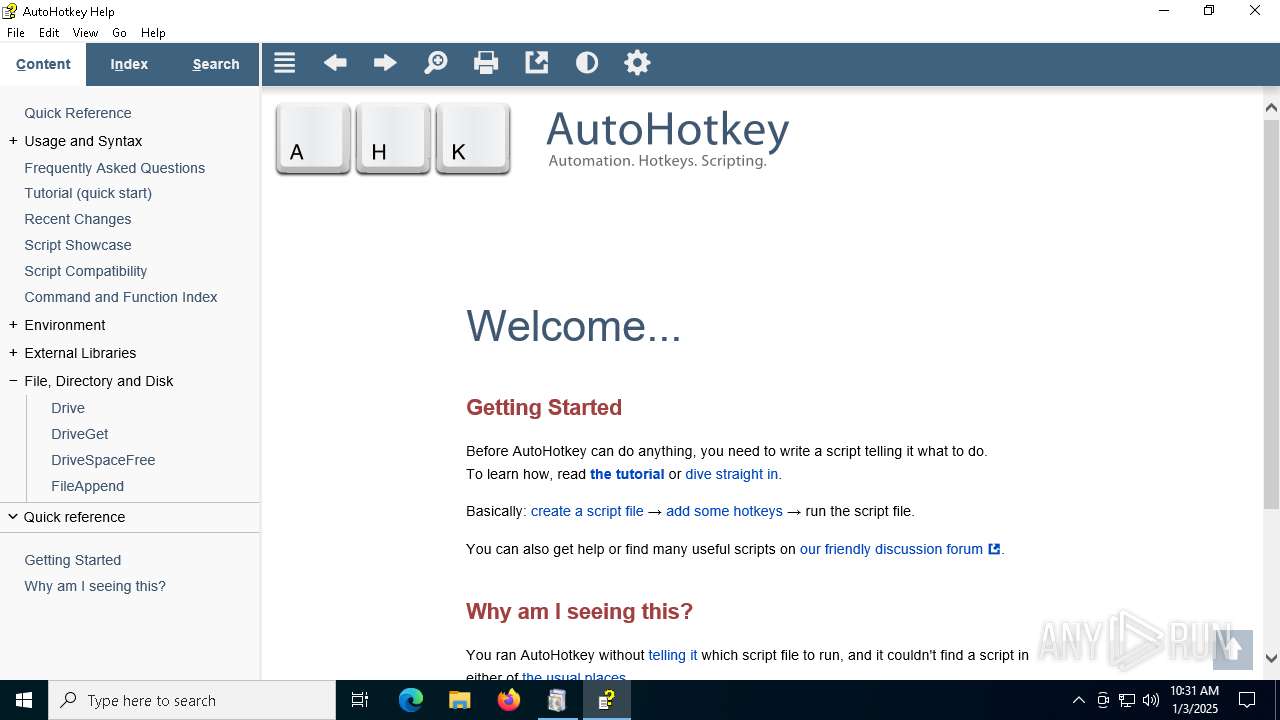Image resolution: width=1280 pixels, height=720 pixels.
Task: Open Quick Reference in the contents tree
Action: (x=78, y=113)
